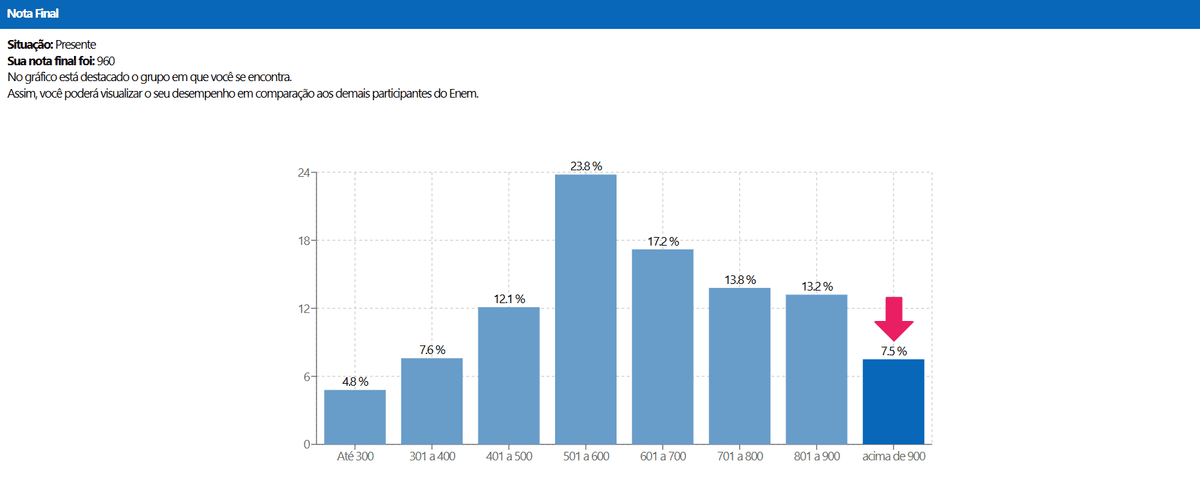Image resolution: width=1200 pixels, height=482 pixels.
Task: Select the dark blue "acima de 900" bar
Action: (893, 402)
